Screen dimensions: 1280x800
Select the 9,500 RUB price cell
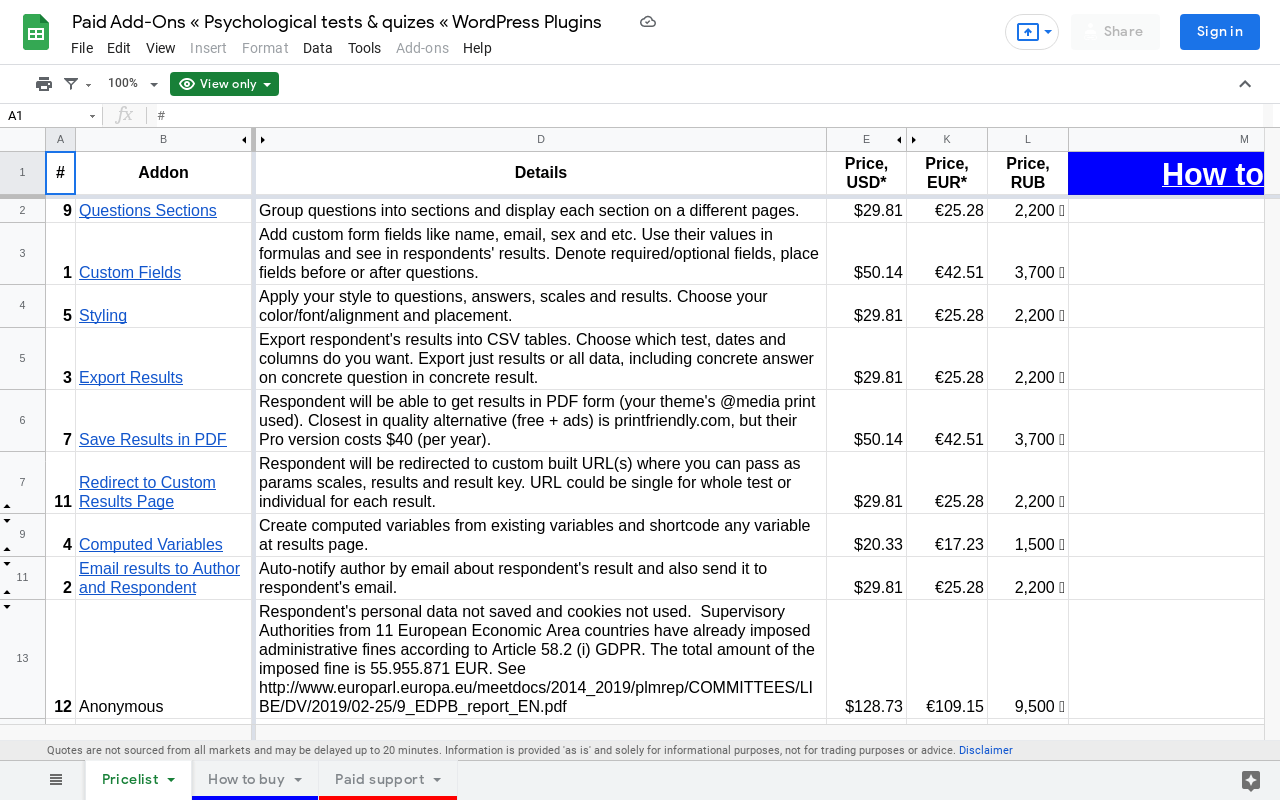pyautogui.click(x=1028, y=659)
